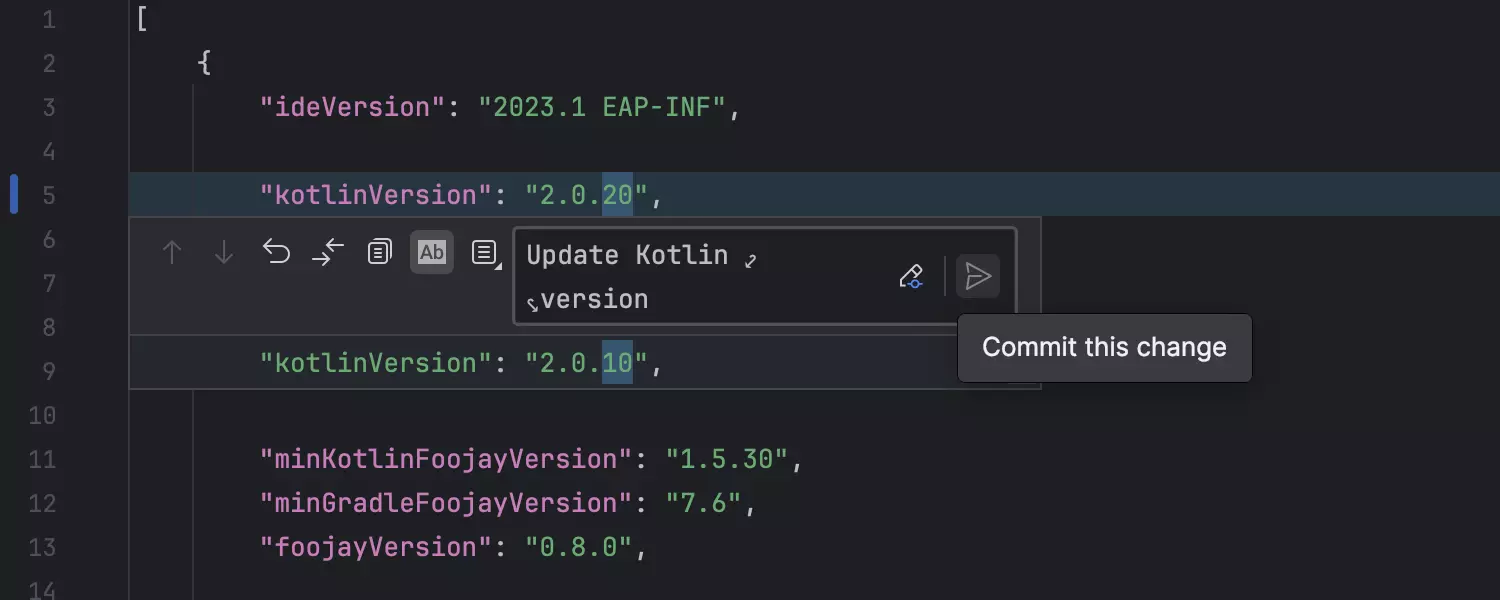Click the opening curly brace on line 2
Viewport: 1500px width, 600px height.
[204, 63]
